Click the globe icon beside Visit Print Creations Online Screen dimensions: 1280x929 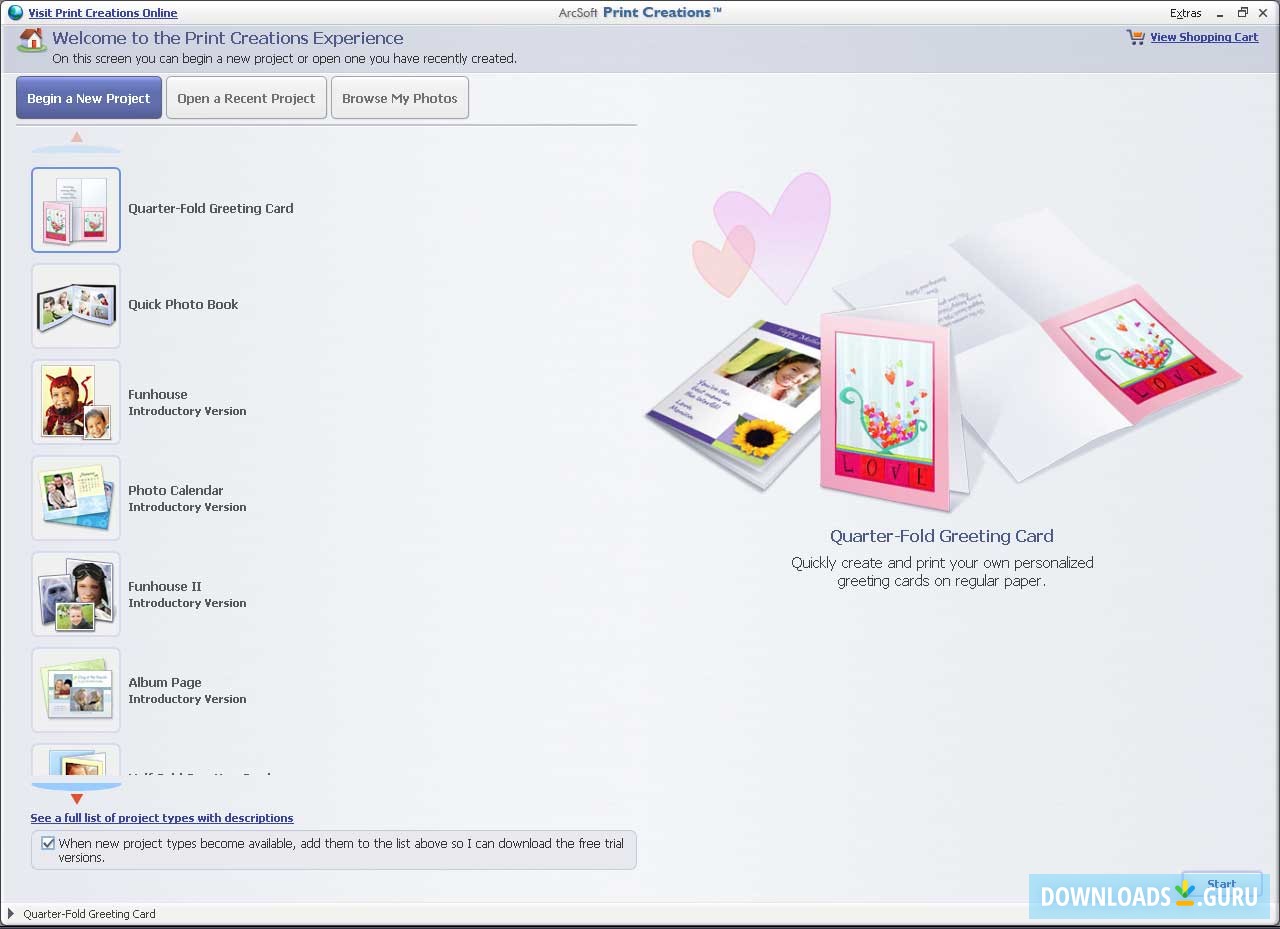15,12
